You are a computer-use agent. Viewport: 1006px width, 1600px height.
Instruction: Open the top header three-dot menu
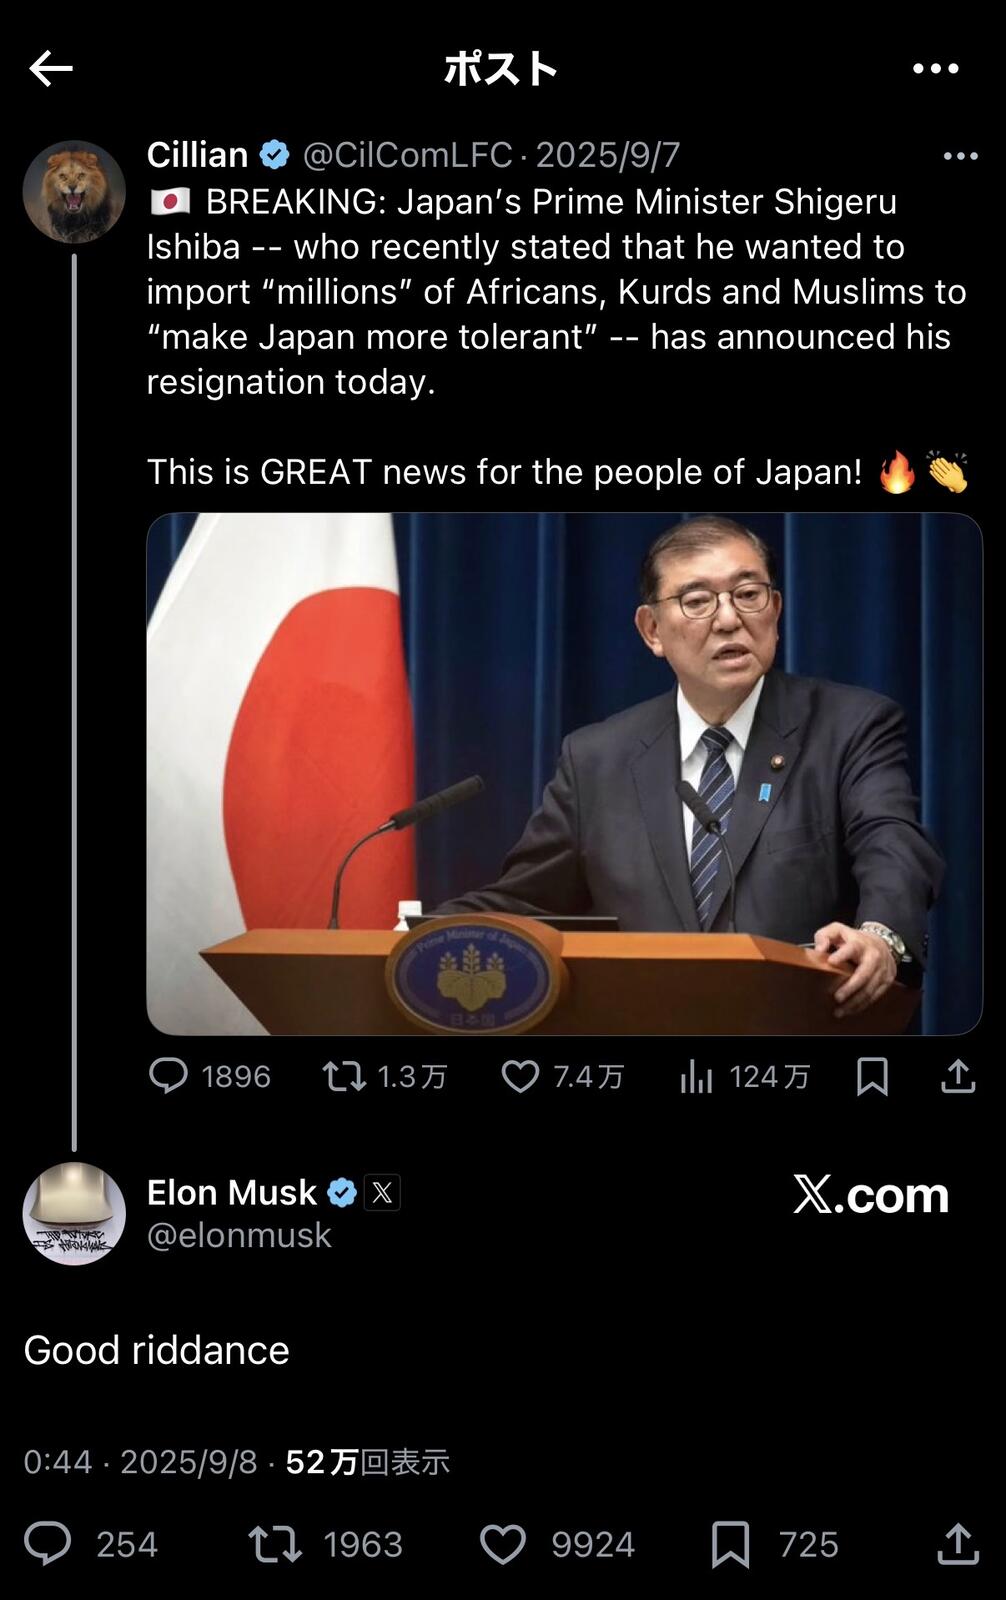(x=935, y=69)
